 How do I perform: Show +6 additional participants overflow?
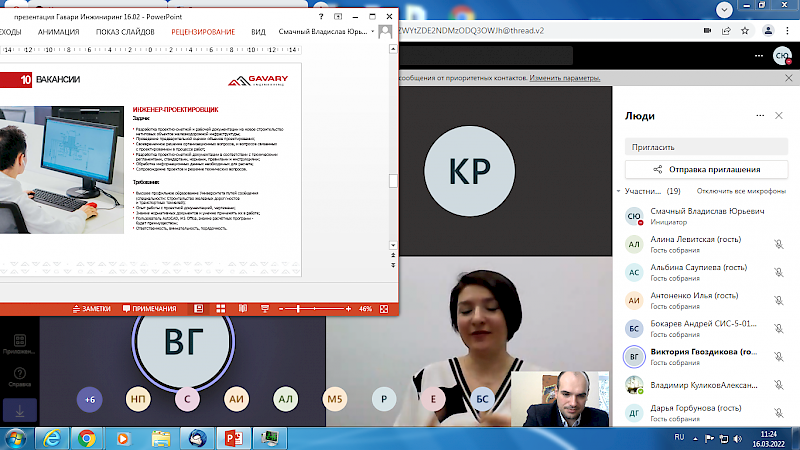[89, 399]
